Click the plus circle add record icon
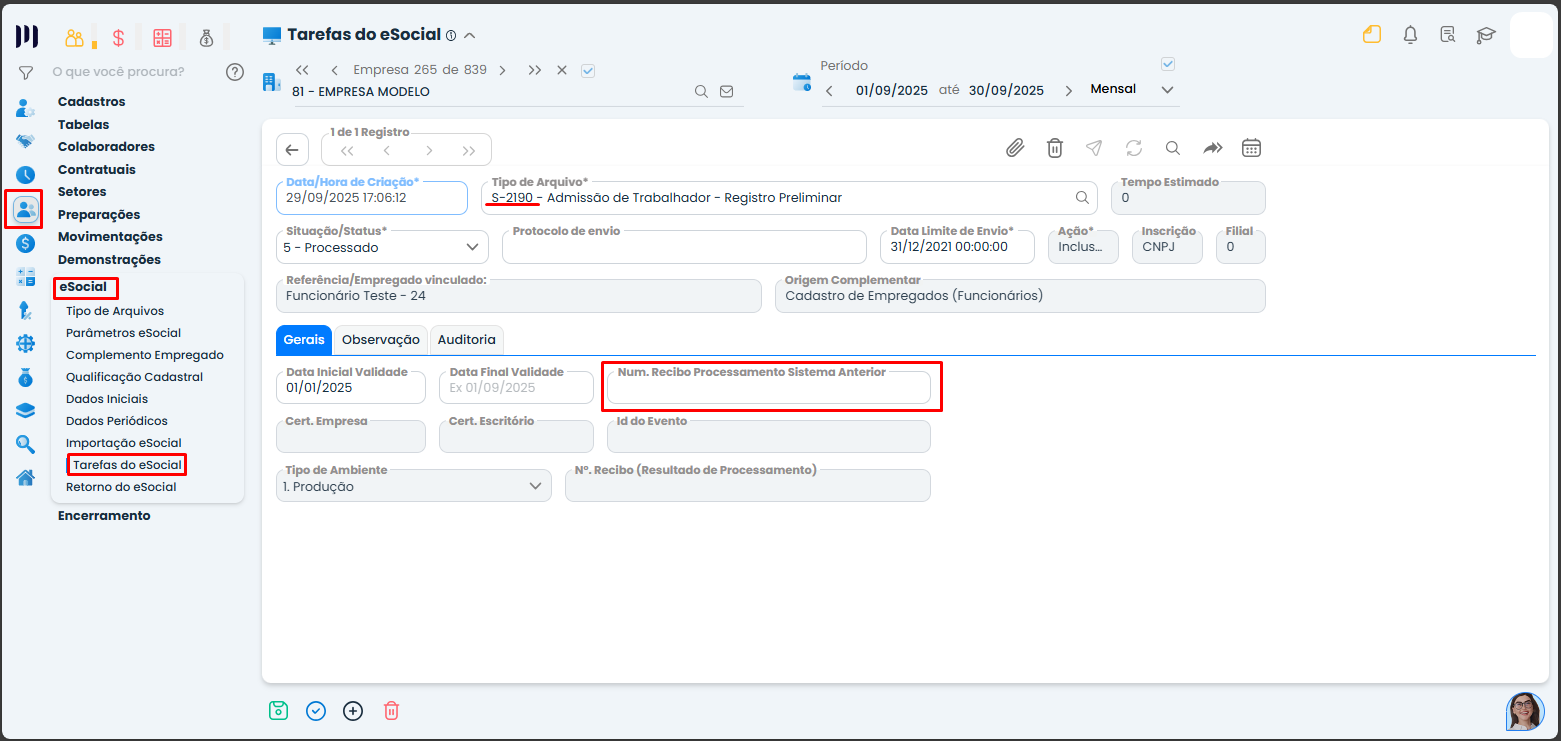1561x741 pixels. tap(352, 711)
